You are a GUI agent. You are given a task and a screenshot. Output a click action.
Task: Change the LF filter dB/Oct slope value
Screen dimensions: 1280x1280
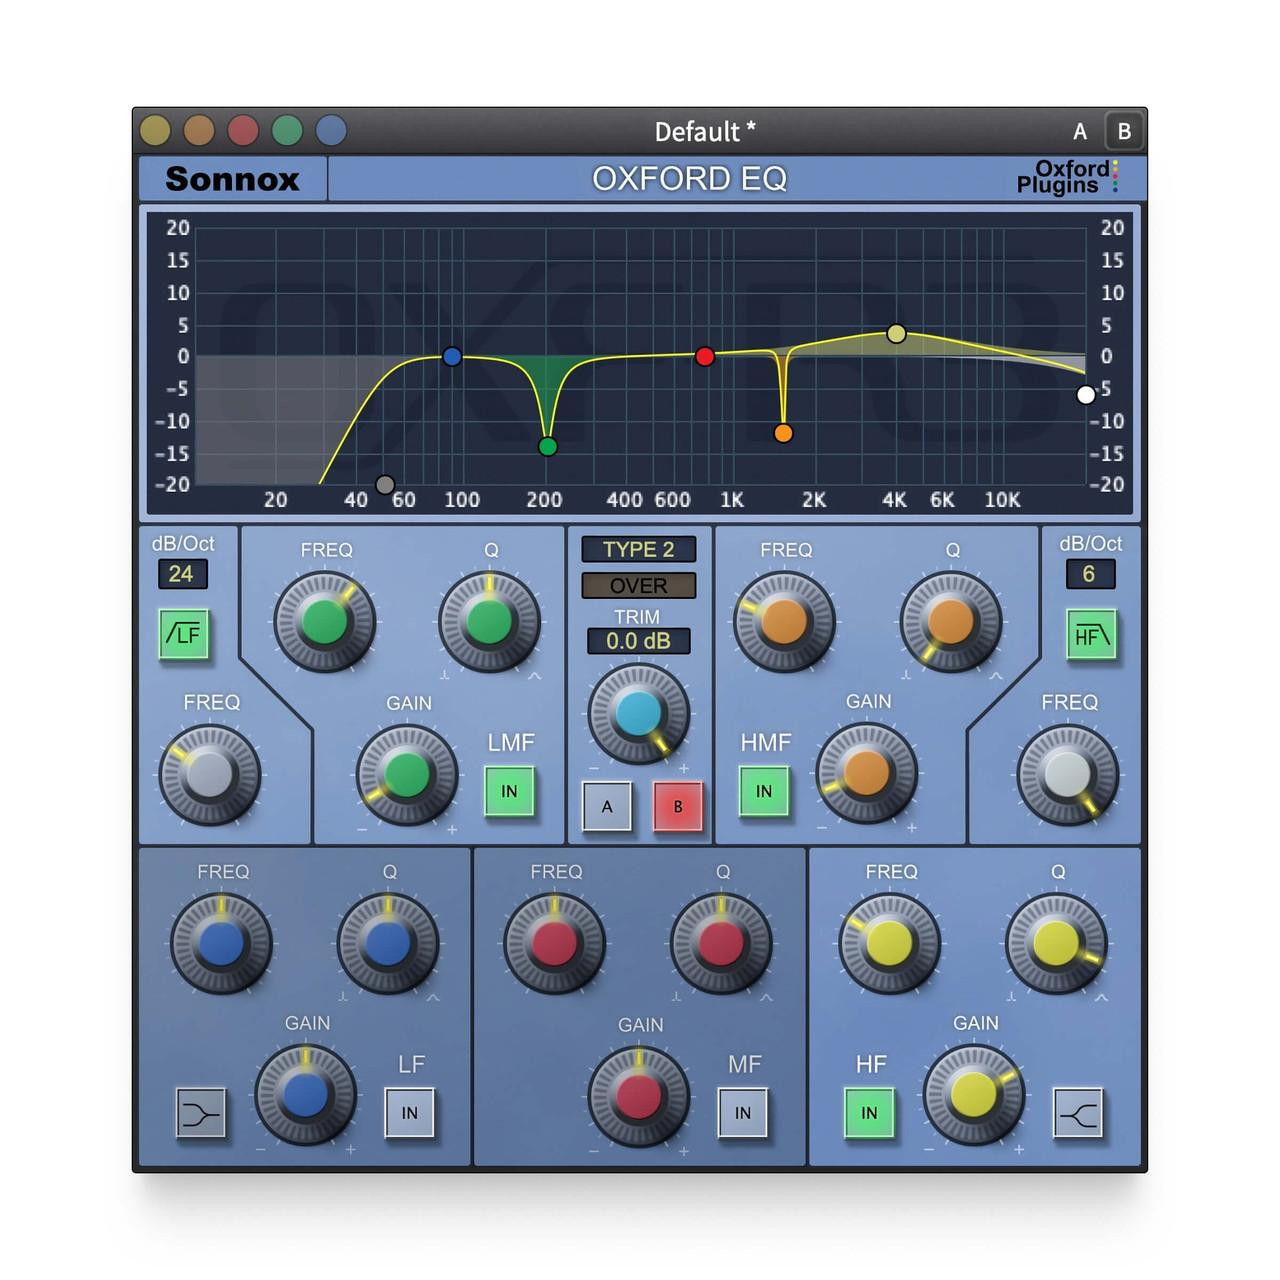click(183, 574)
